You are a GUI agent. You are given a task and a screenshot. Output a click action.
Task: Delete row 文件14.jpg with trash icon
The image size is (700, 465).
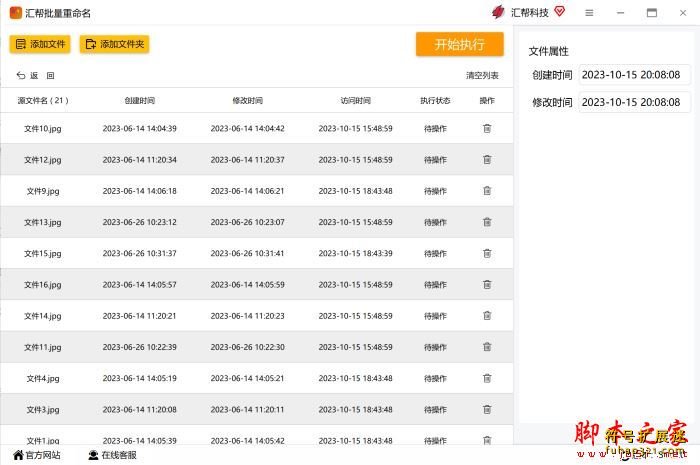click(487, 316)
